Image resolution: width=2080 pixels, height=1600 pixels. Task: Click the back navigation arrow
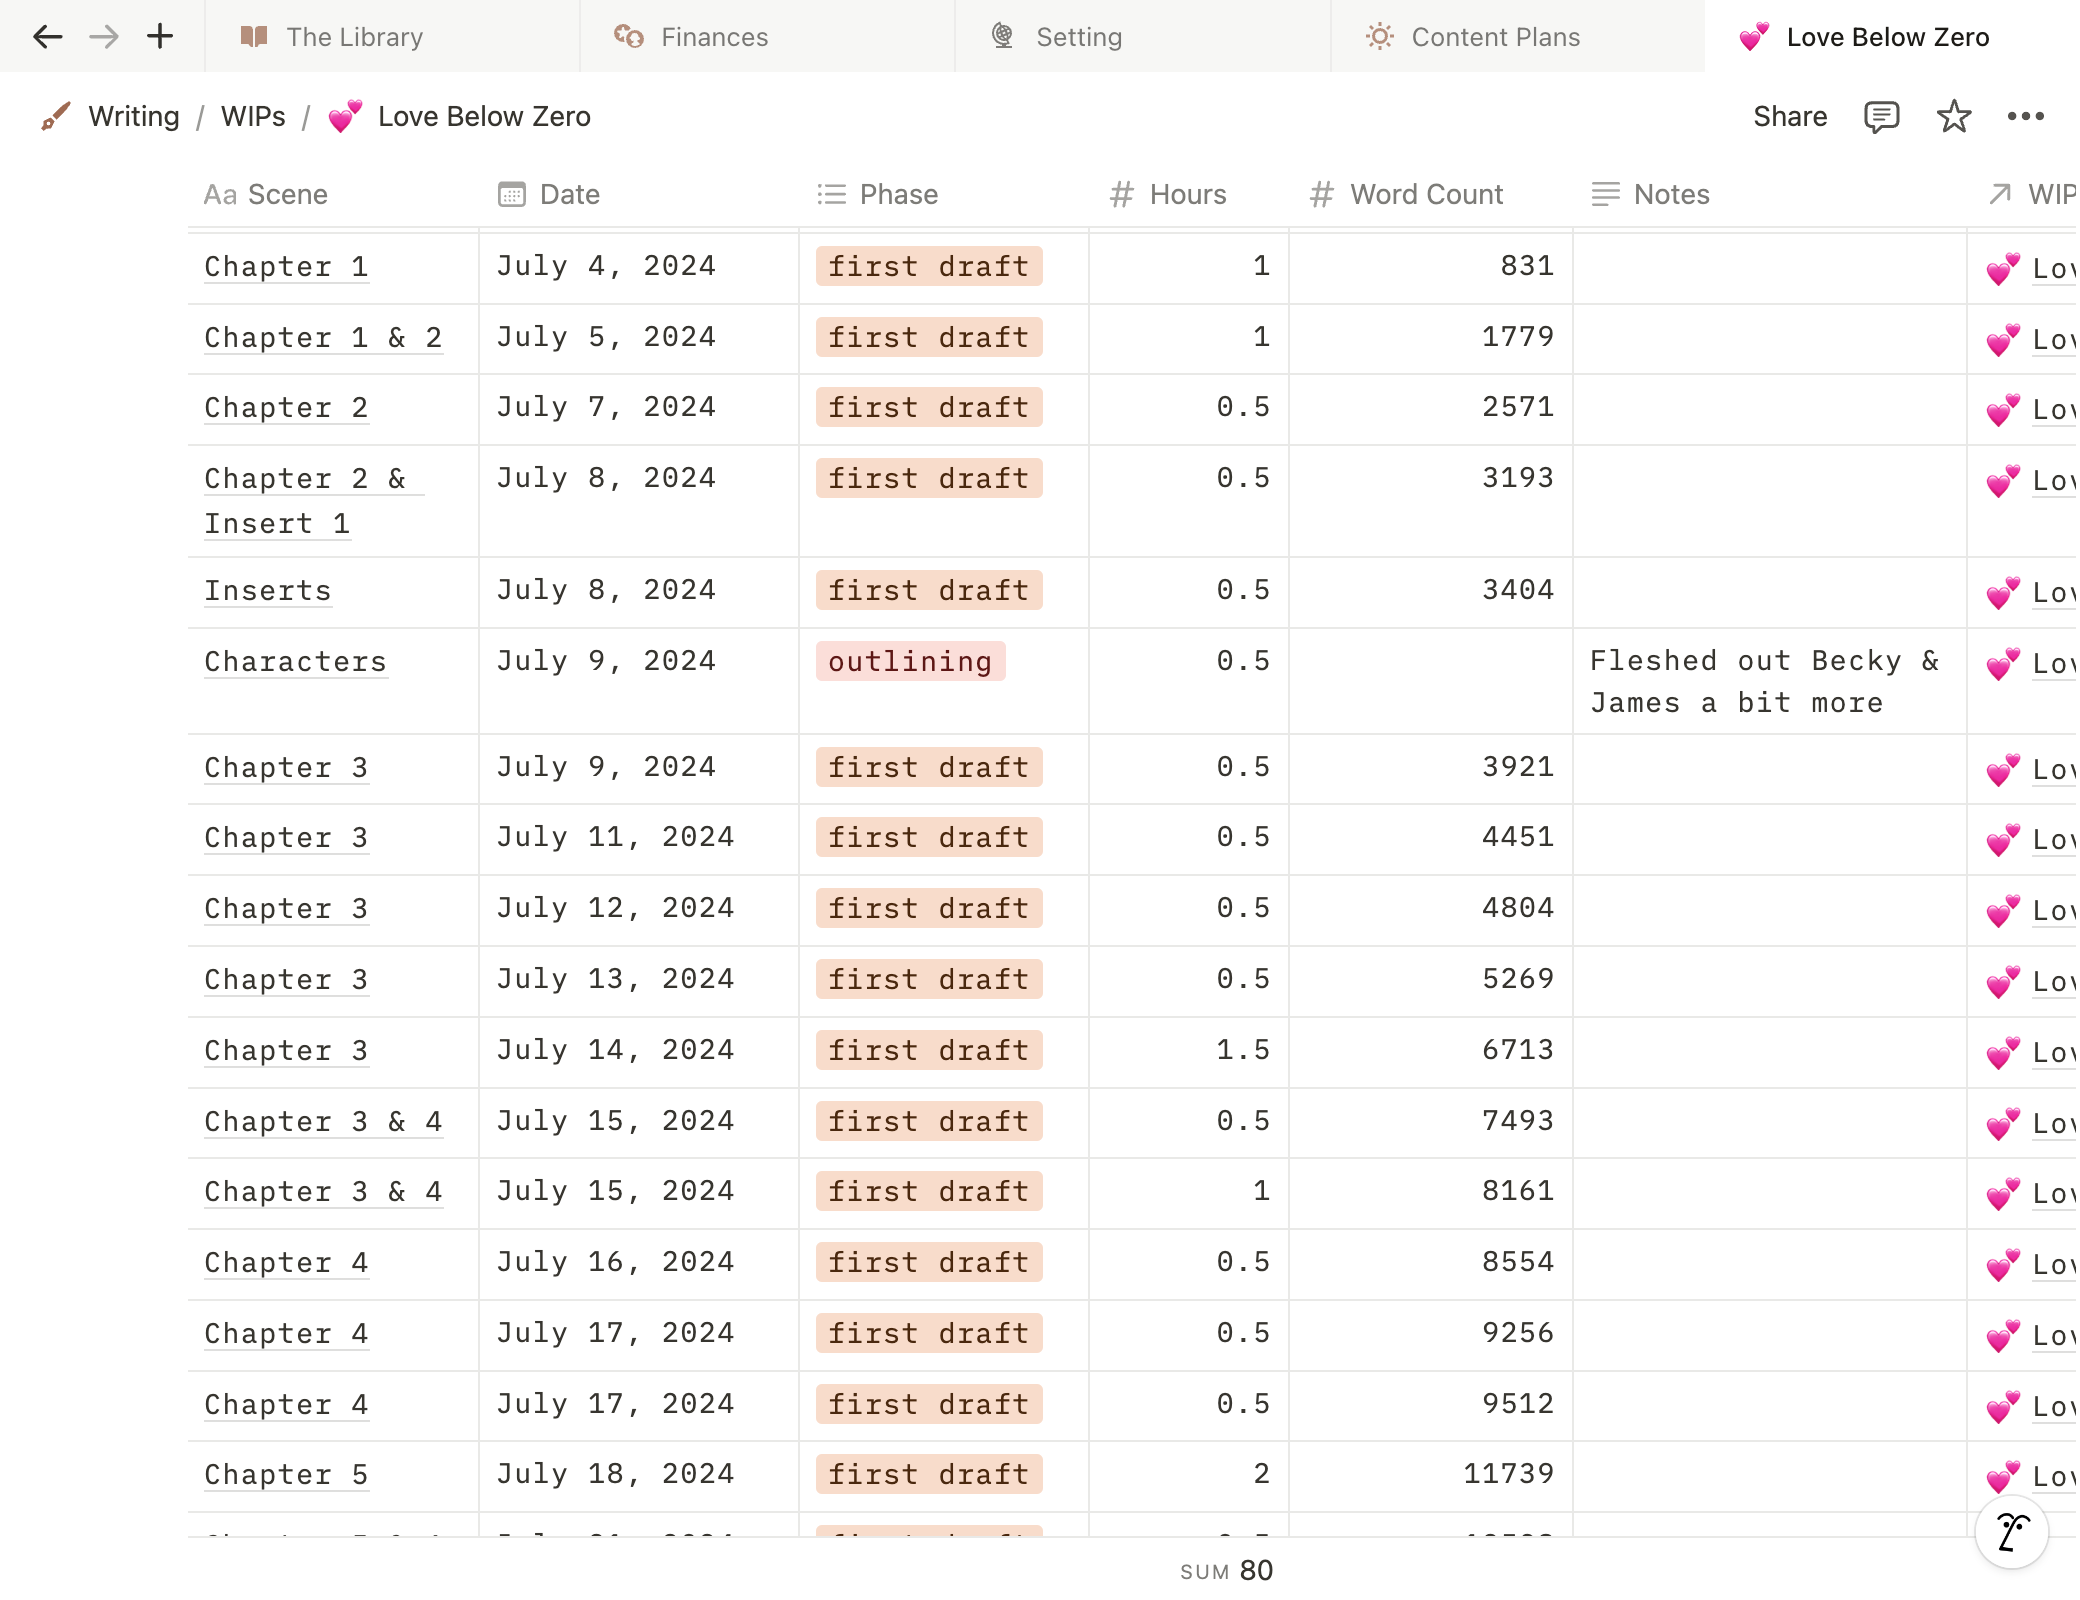tap(47, 37)
